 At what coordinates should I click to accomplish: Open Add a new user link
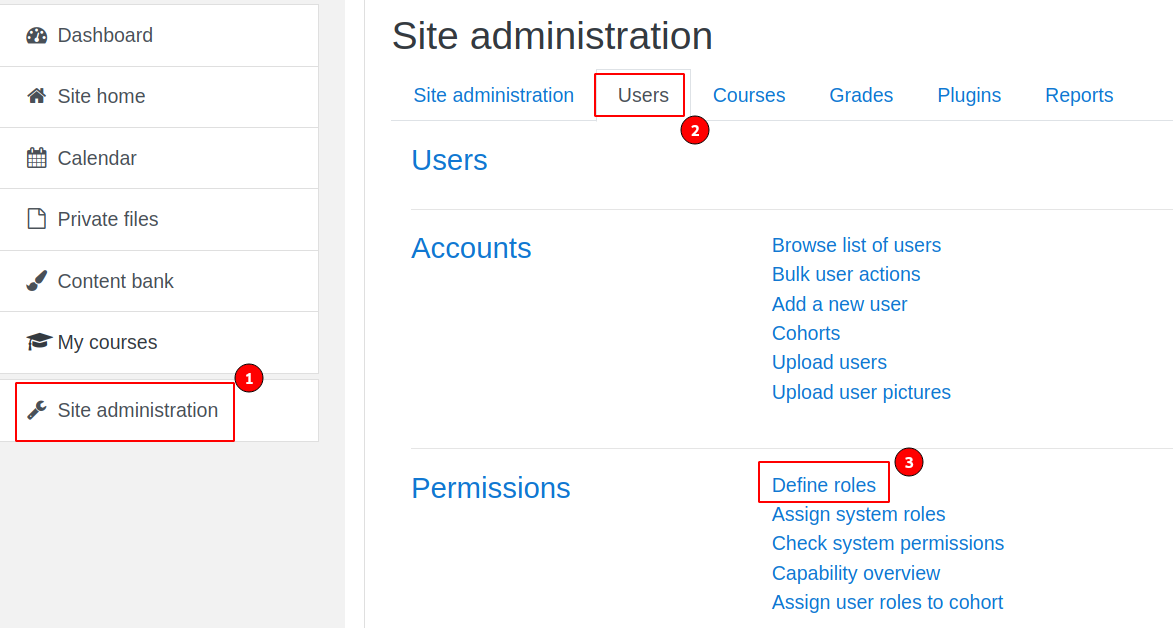tap(839, 304)
